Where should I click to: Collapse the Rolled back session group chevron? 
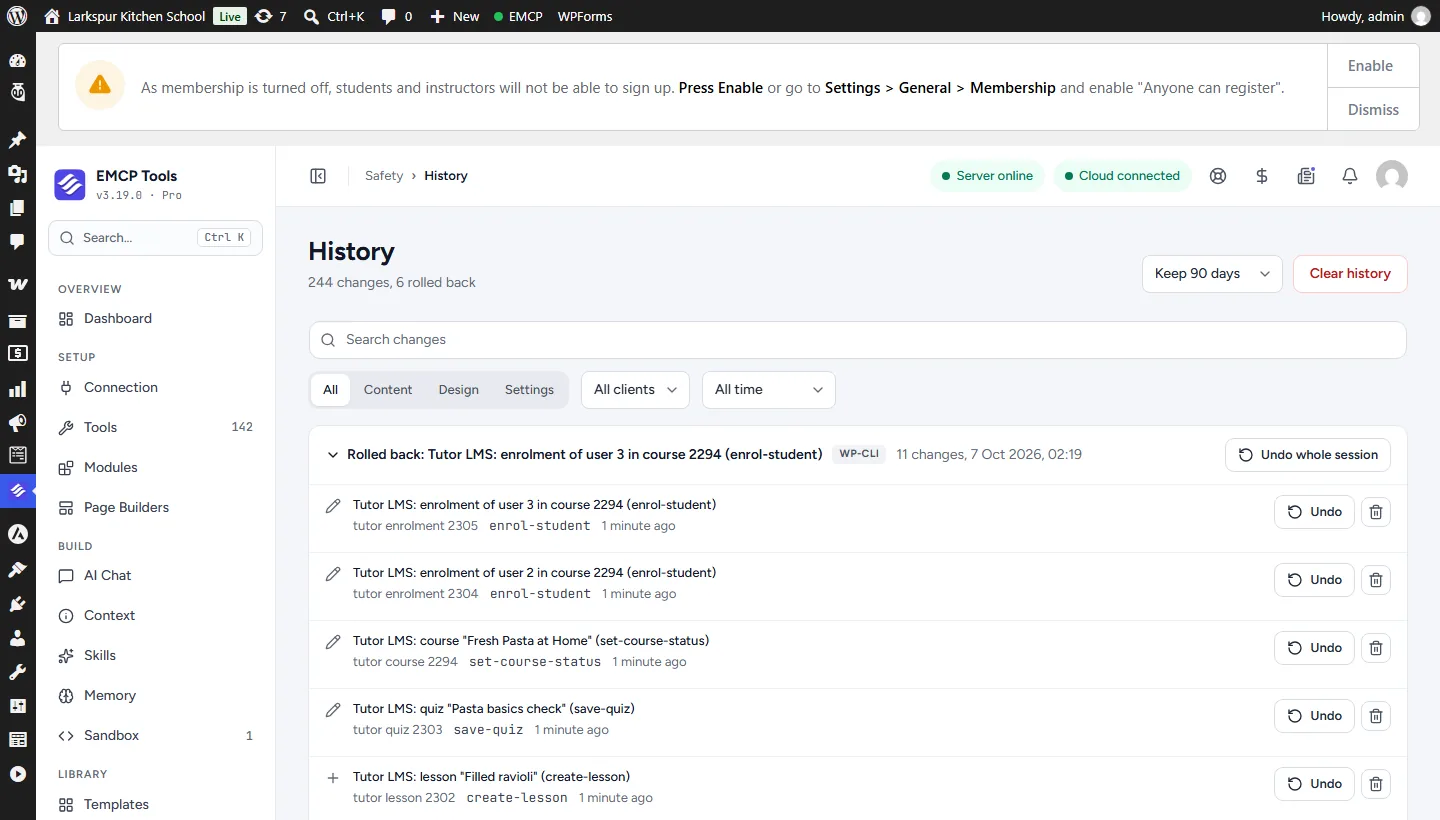coord(334,455)
